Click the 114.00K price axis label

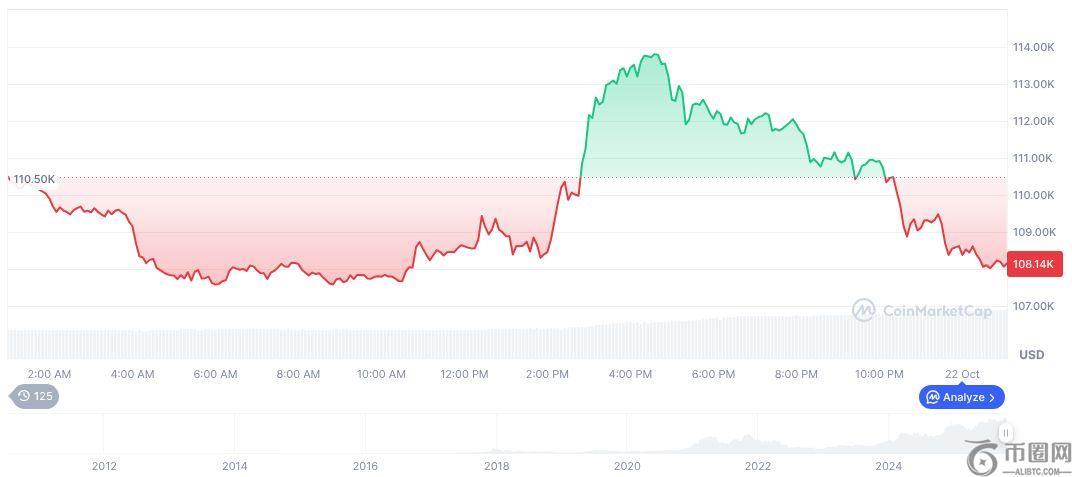click(1034, 47)
